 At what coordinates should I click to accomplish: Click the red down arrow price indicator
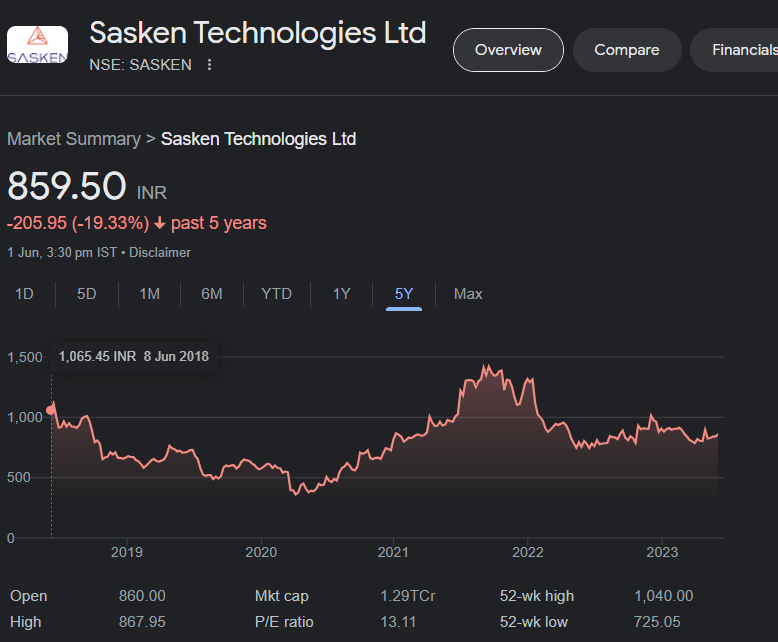coord(159,223)
